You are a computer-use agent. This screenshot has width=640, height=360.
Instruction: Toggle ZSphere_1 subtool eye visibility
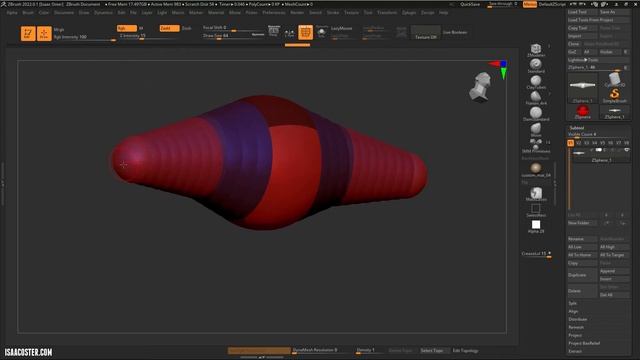(x=627, y=150)
